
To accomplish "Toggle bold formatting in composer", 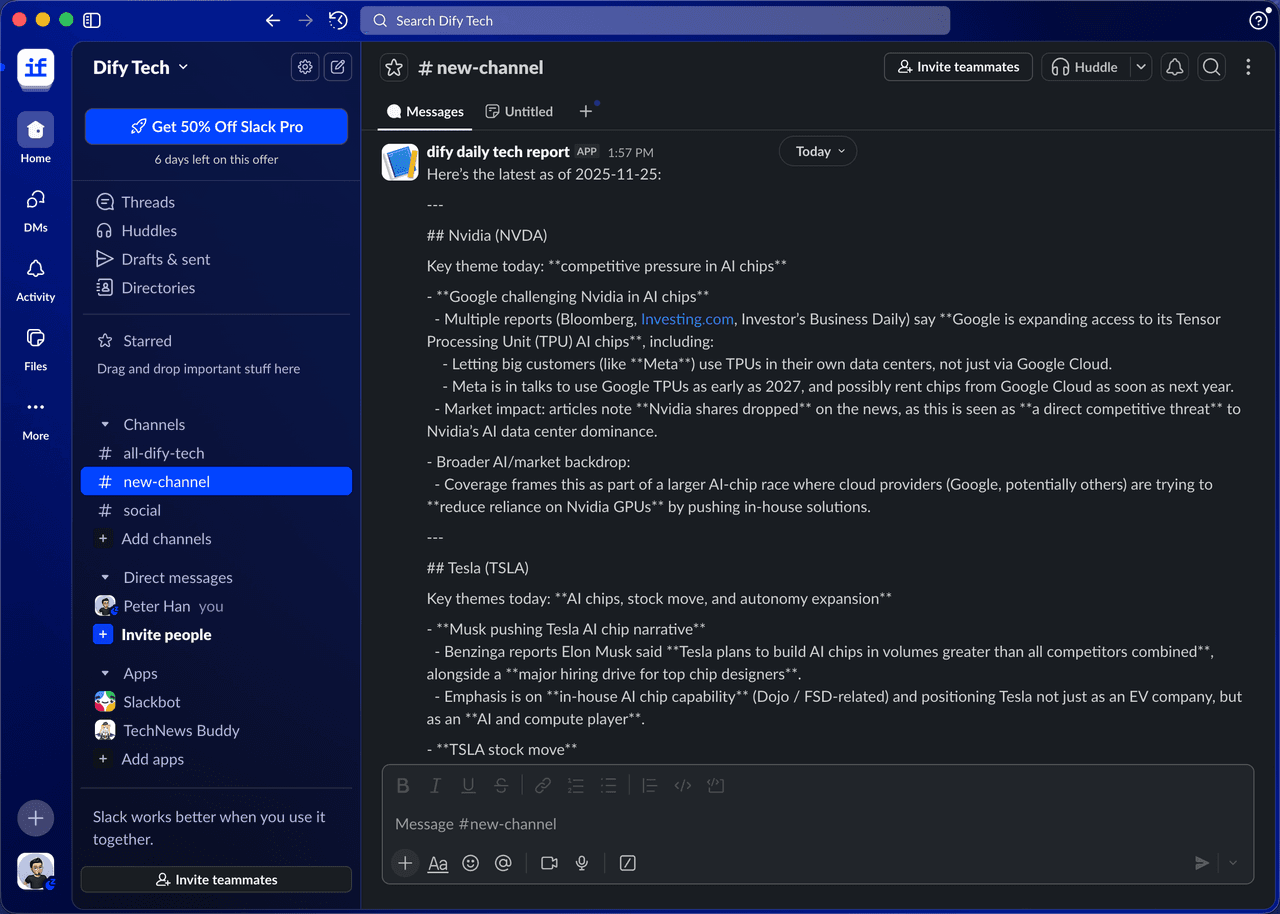I will (x=403, y=786).
